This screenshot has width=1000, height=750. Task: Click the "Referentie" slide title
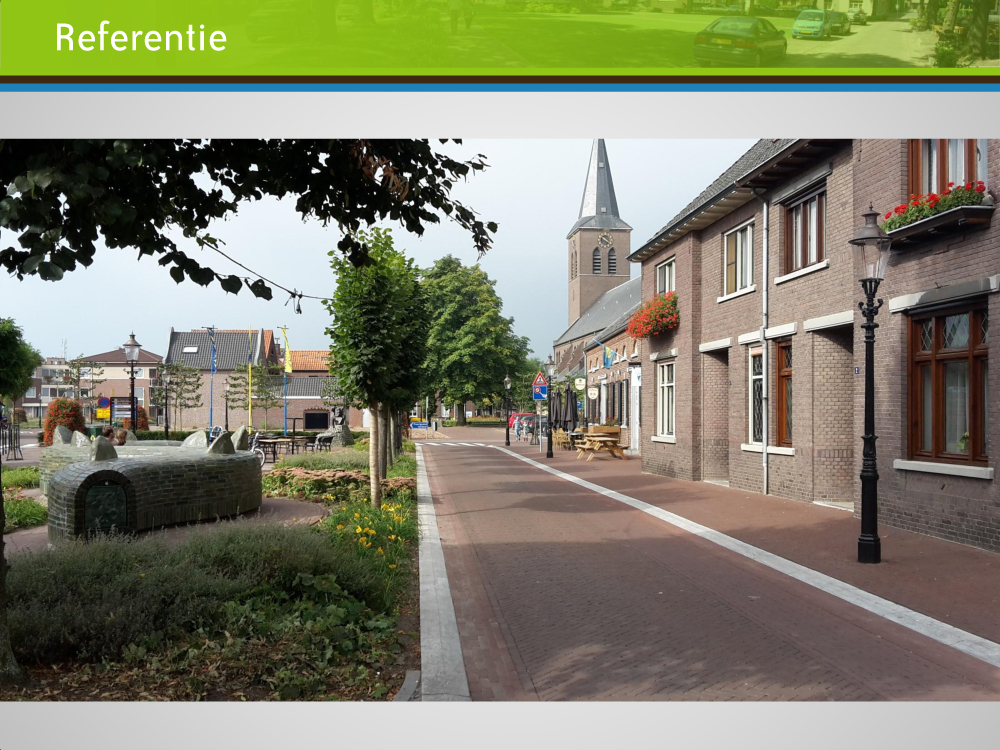point(141,37)
